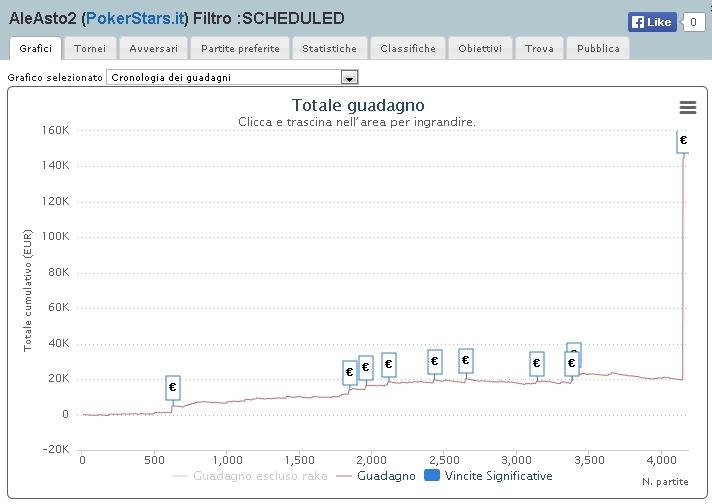The width and height of the screenshot is (712, 504).
Task: Switch to the Grafici tab
Action: [35, 48]
